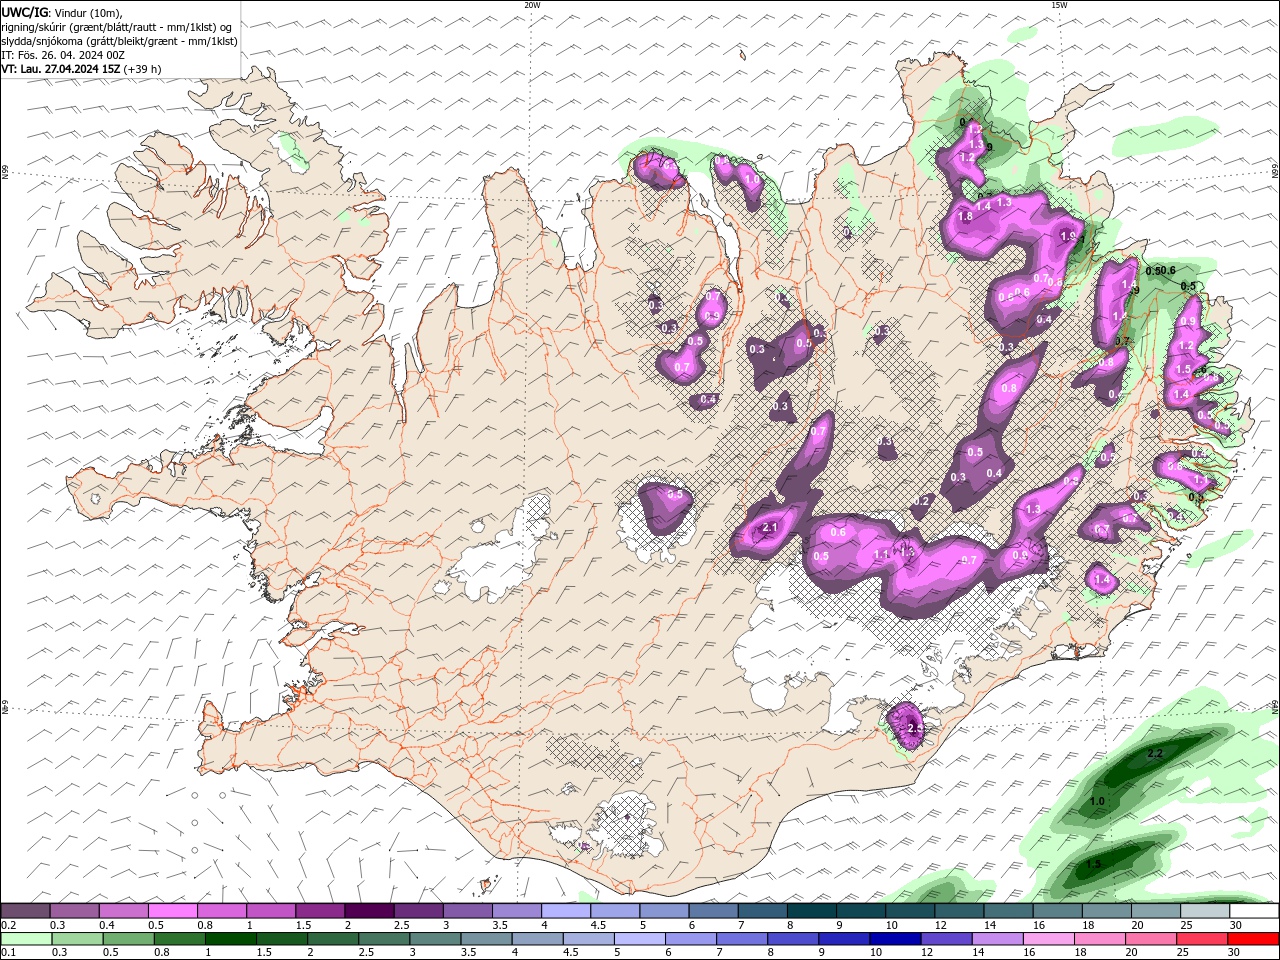
Task: Click the 15W longitude label
Action: 1059,5
